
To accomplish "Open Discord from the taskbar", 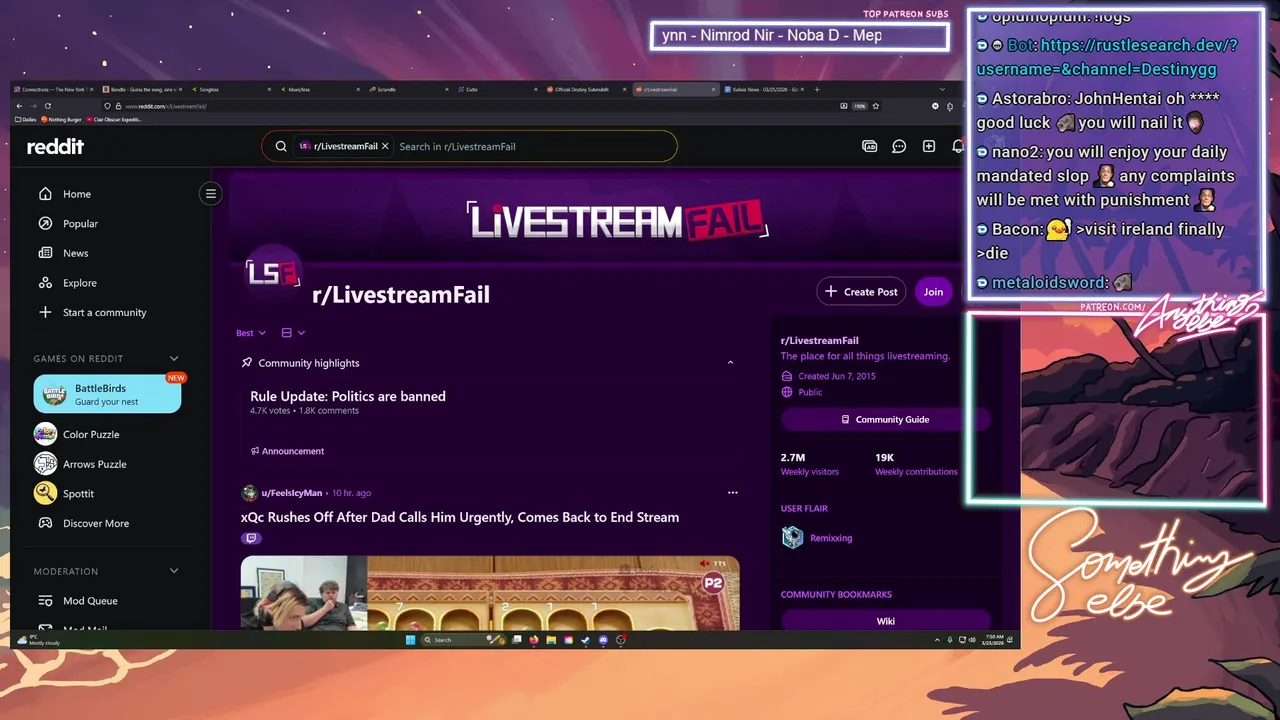I will (x=603, y=640).
